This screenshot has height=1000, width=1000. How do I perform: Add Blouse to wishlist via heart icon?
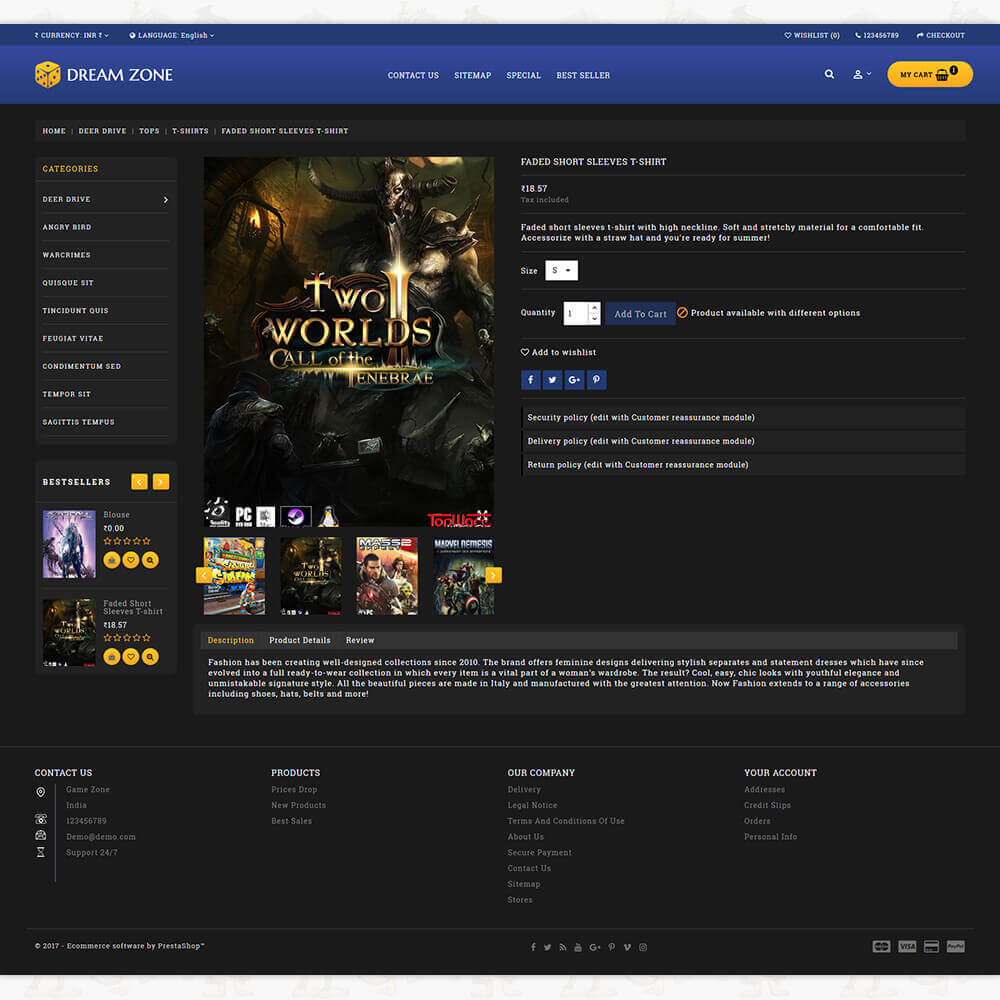coord(131,560)
